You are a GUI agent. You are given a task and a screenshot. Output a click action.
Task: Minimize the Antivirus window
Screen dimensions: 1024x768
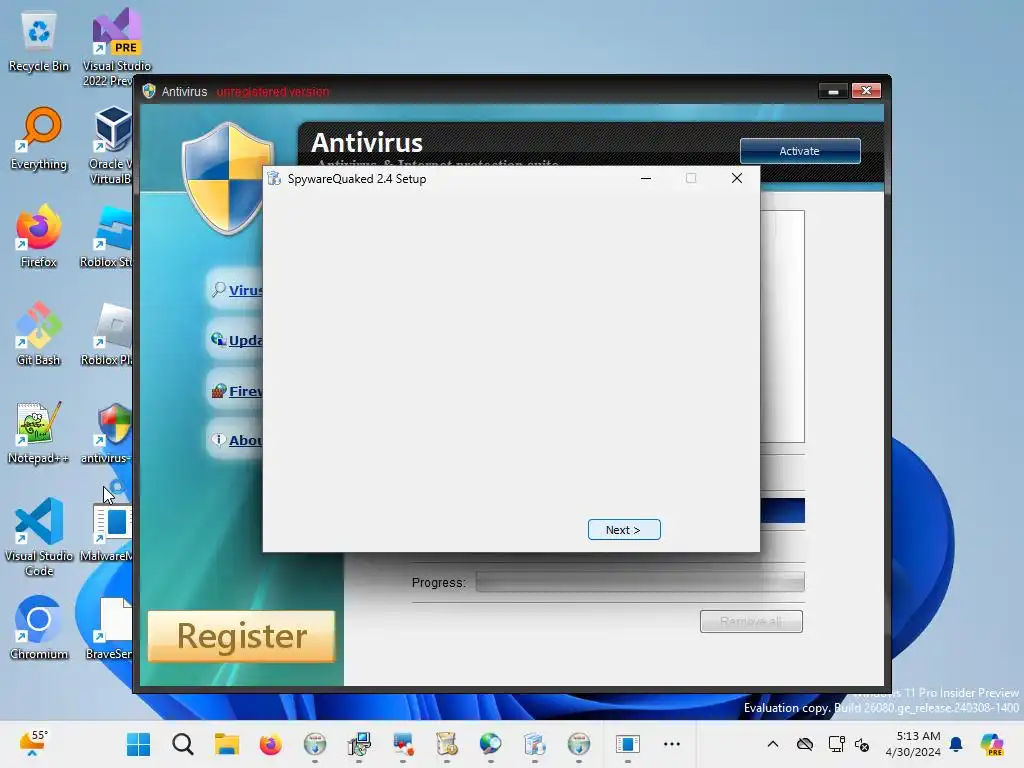coord(833,91)
